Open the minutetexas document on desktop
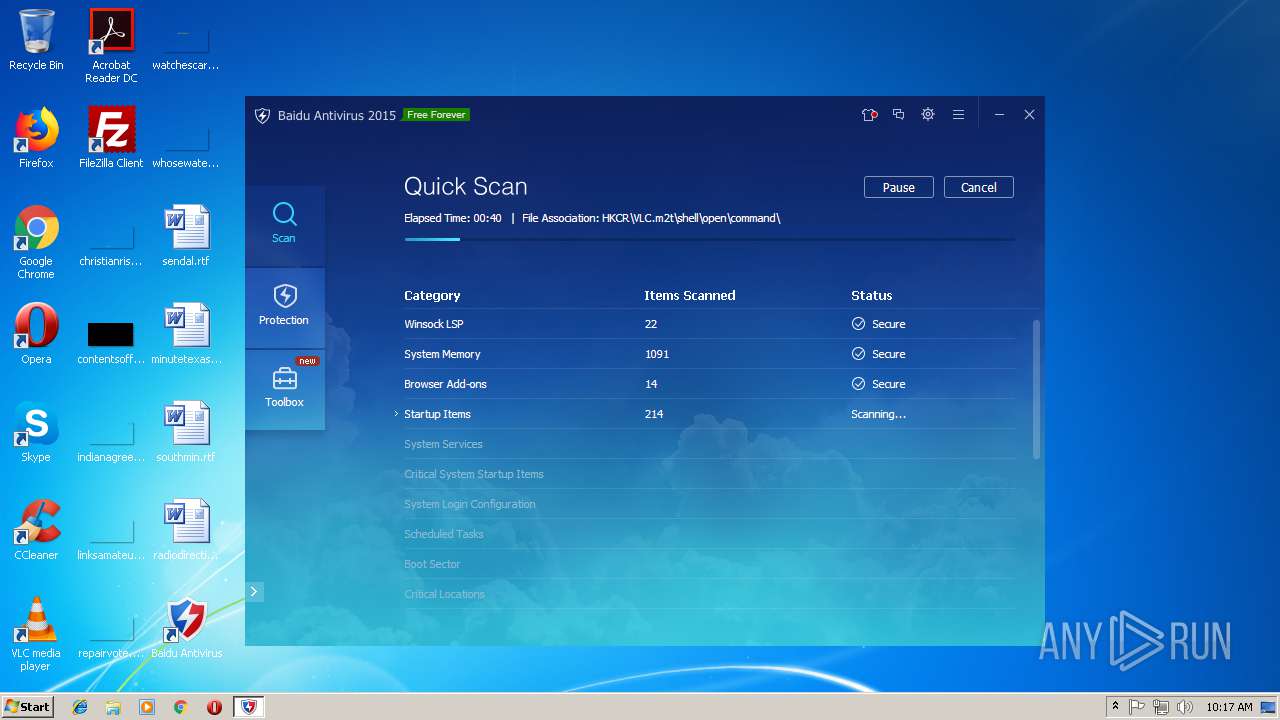The image size is (1280, 720). (x=186, y=334)
